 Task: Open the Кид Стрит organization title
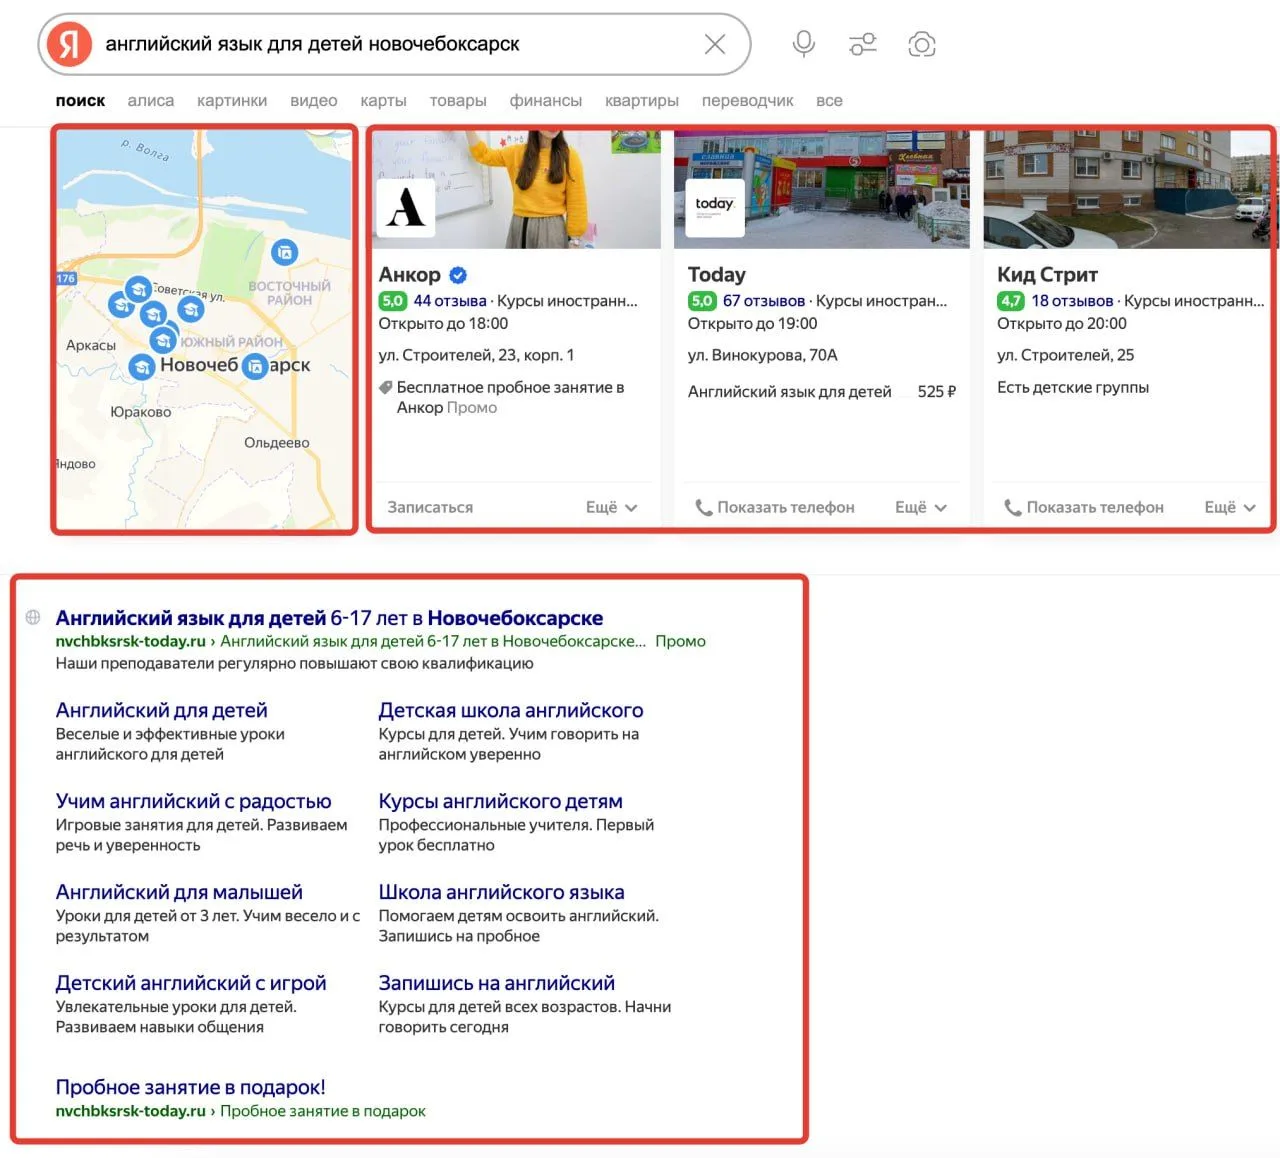(1048, 274)
